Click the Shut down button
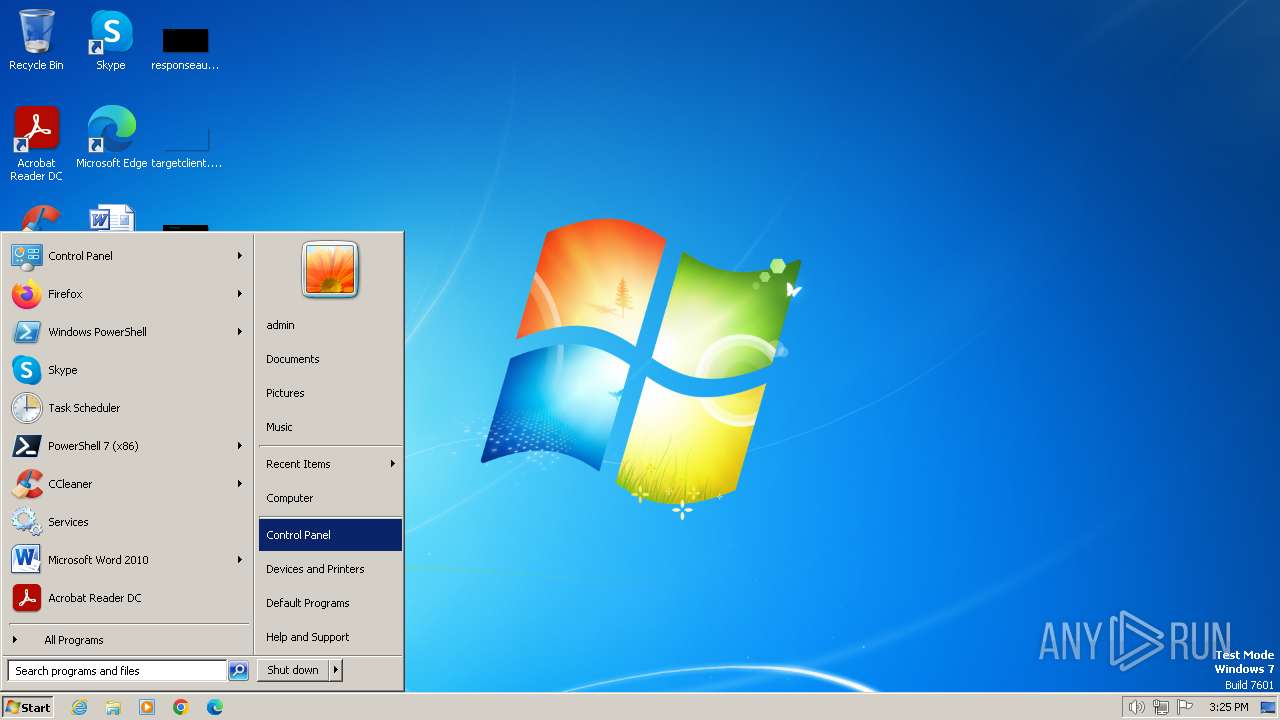The image size is (1280, 720). 293,670
